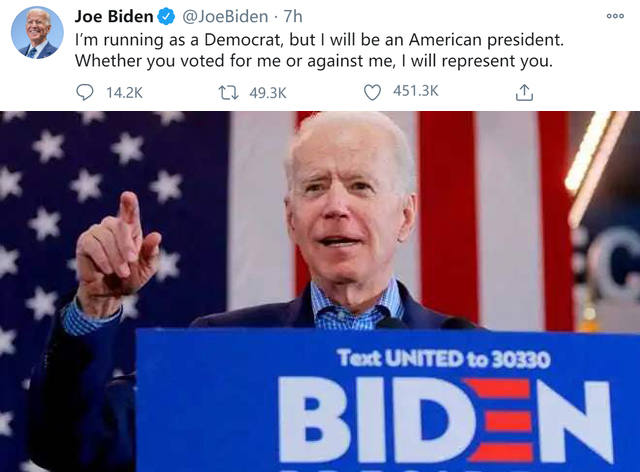Click the 451.3K likes count
640x472 pixels.
(416, 91)
